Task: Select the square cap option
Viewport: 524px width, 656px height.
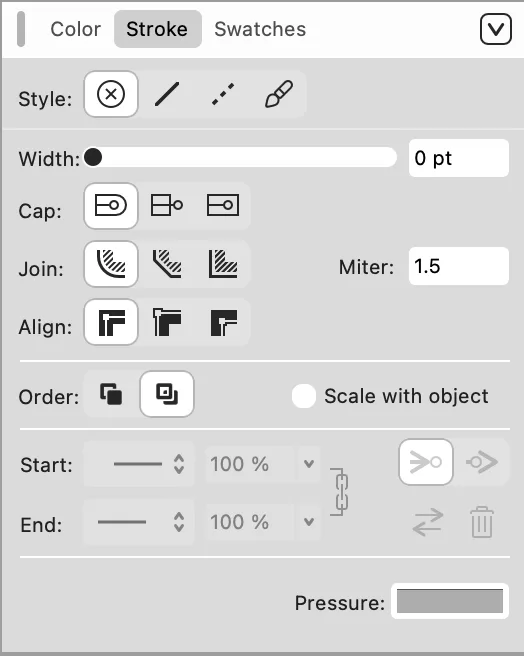Action: [223, 205]
